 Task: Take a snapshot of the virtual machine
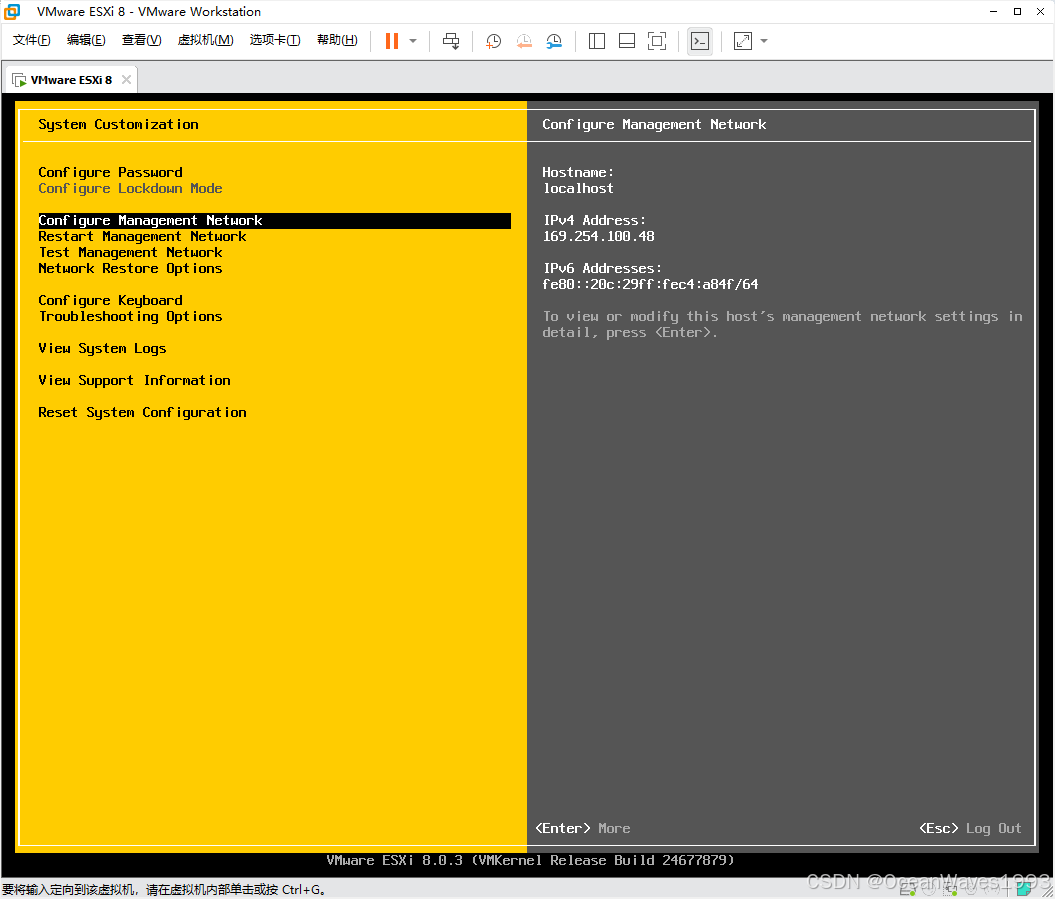[493, 41]
